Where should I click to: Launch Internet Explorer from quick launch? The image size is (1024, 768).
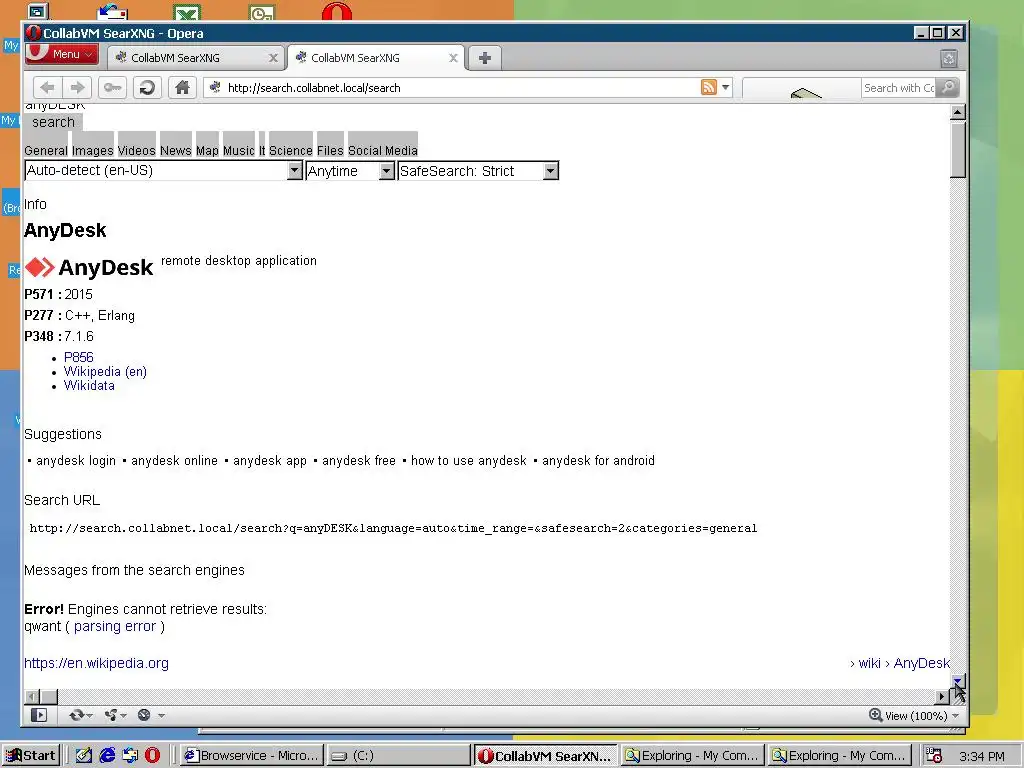tap(107, 756)
